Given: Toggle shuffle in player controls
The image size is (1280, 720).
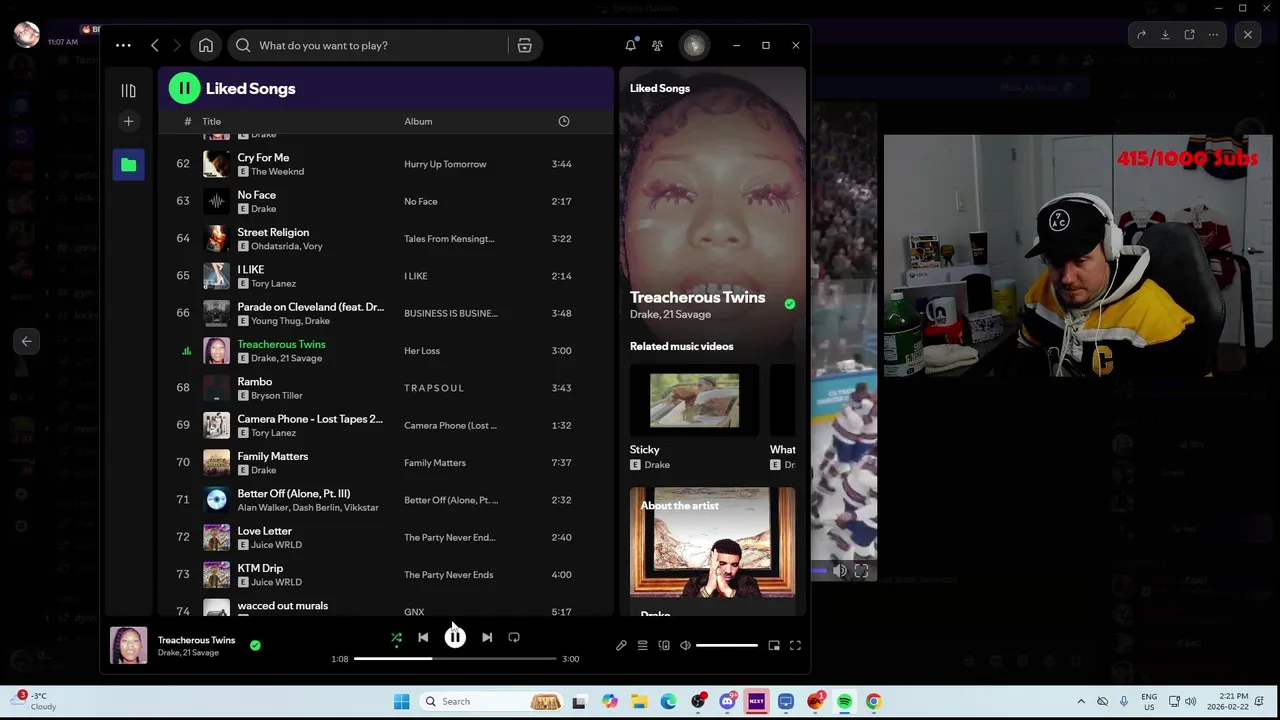Looking at the screenshot, I should click(396, 637).
